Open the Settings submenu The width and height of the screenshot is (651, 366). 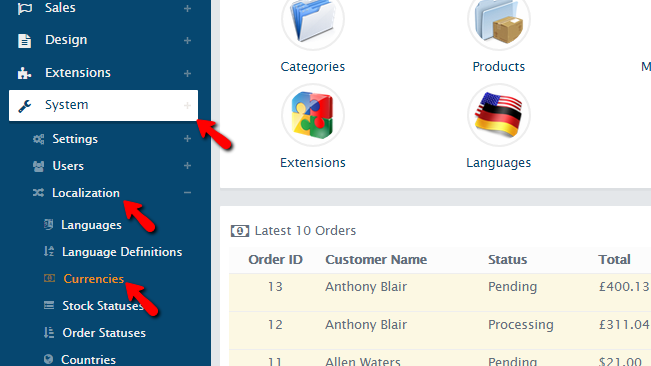(x=75, y=139)
